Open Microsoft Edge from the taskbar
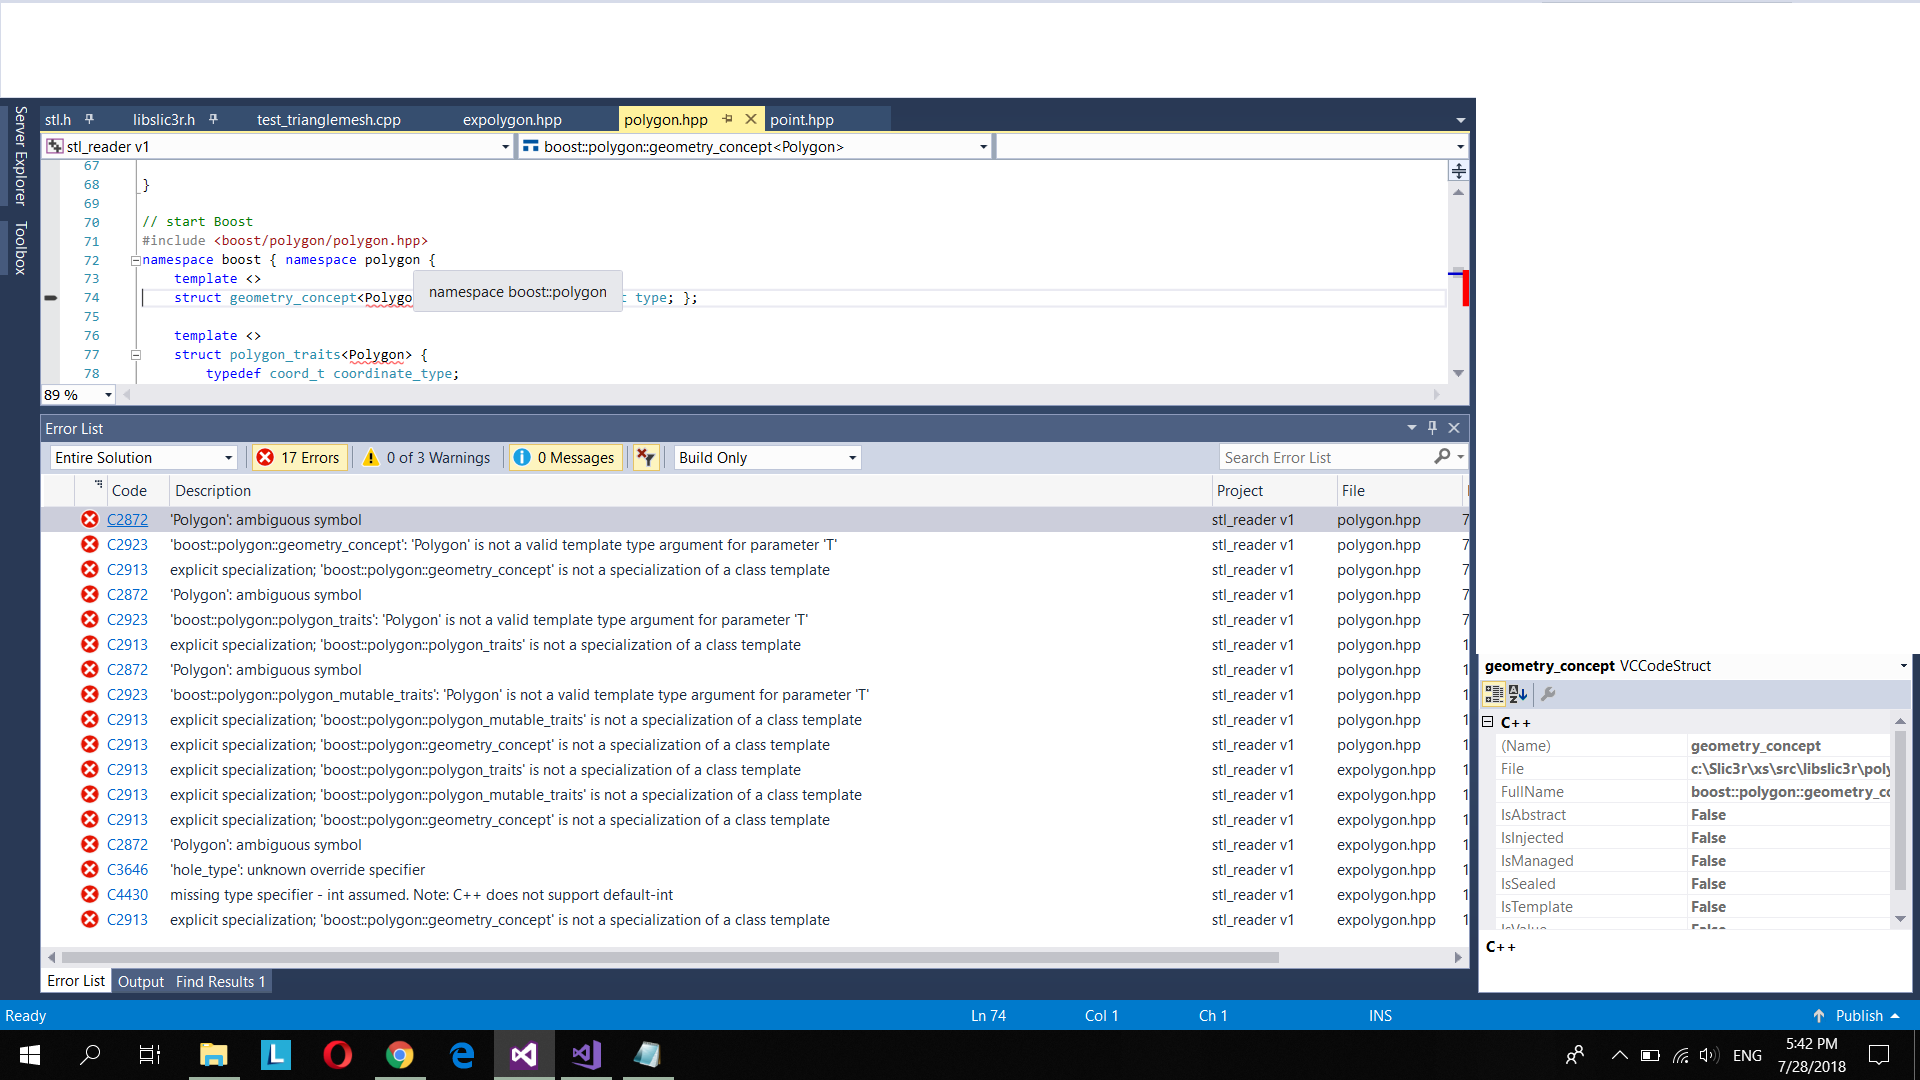This screenshot has width=1920, height=1080. click(x=461, y=1055)
